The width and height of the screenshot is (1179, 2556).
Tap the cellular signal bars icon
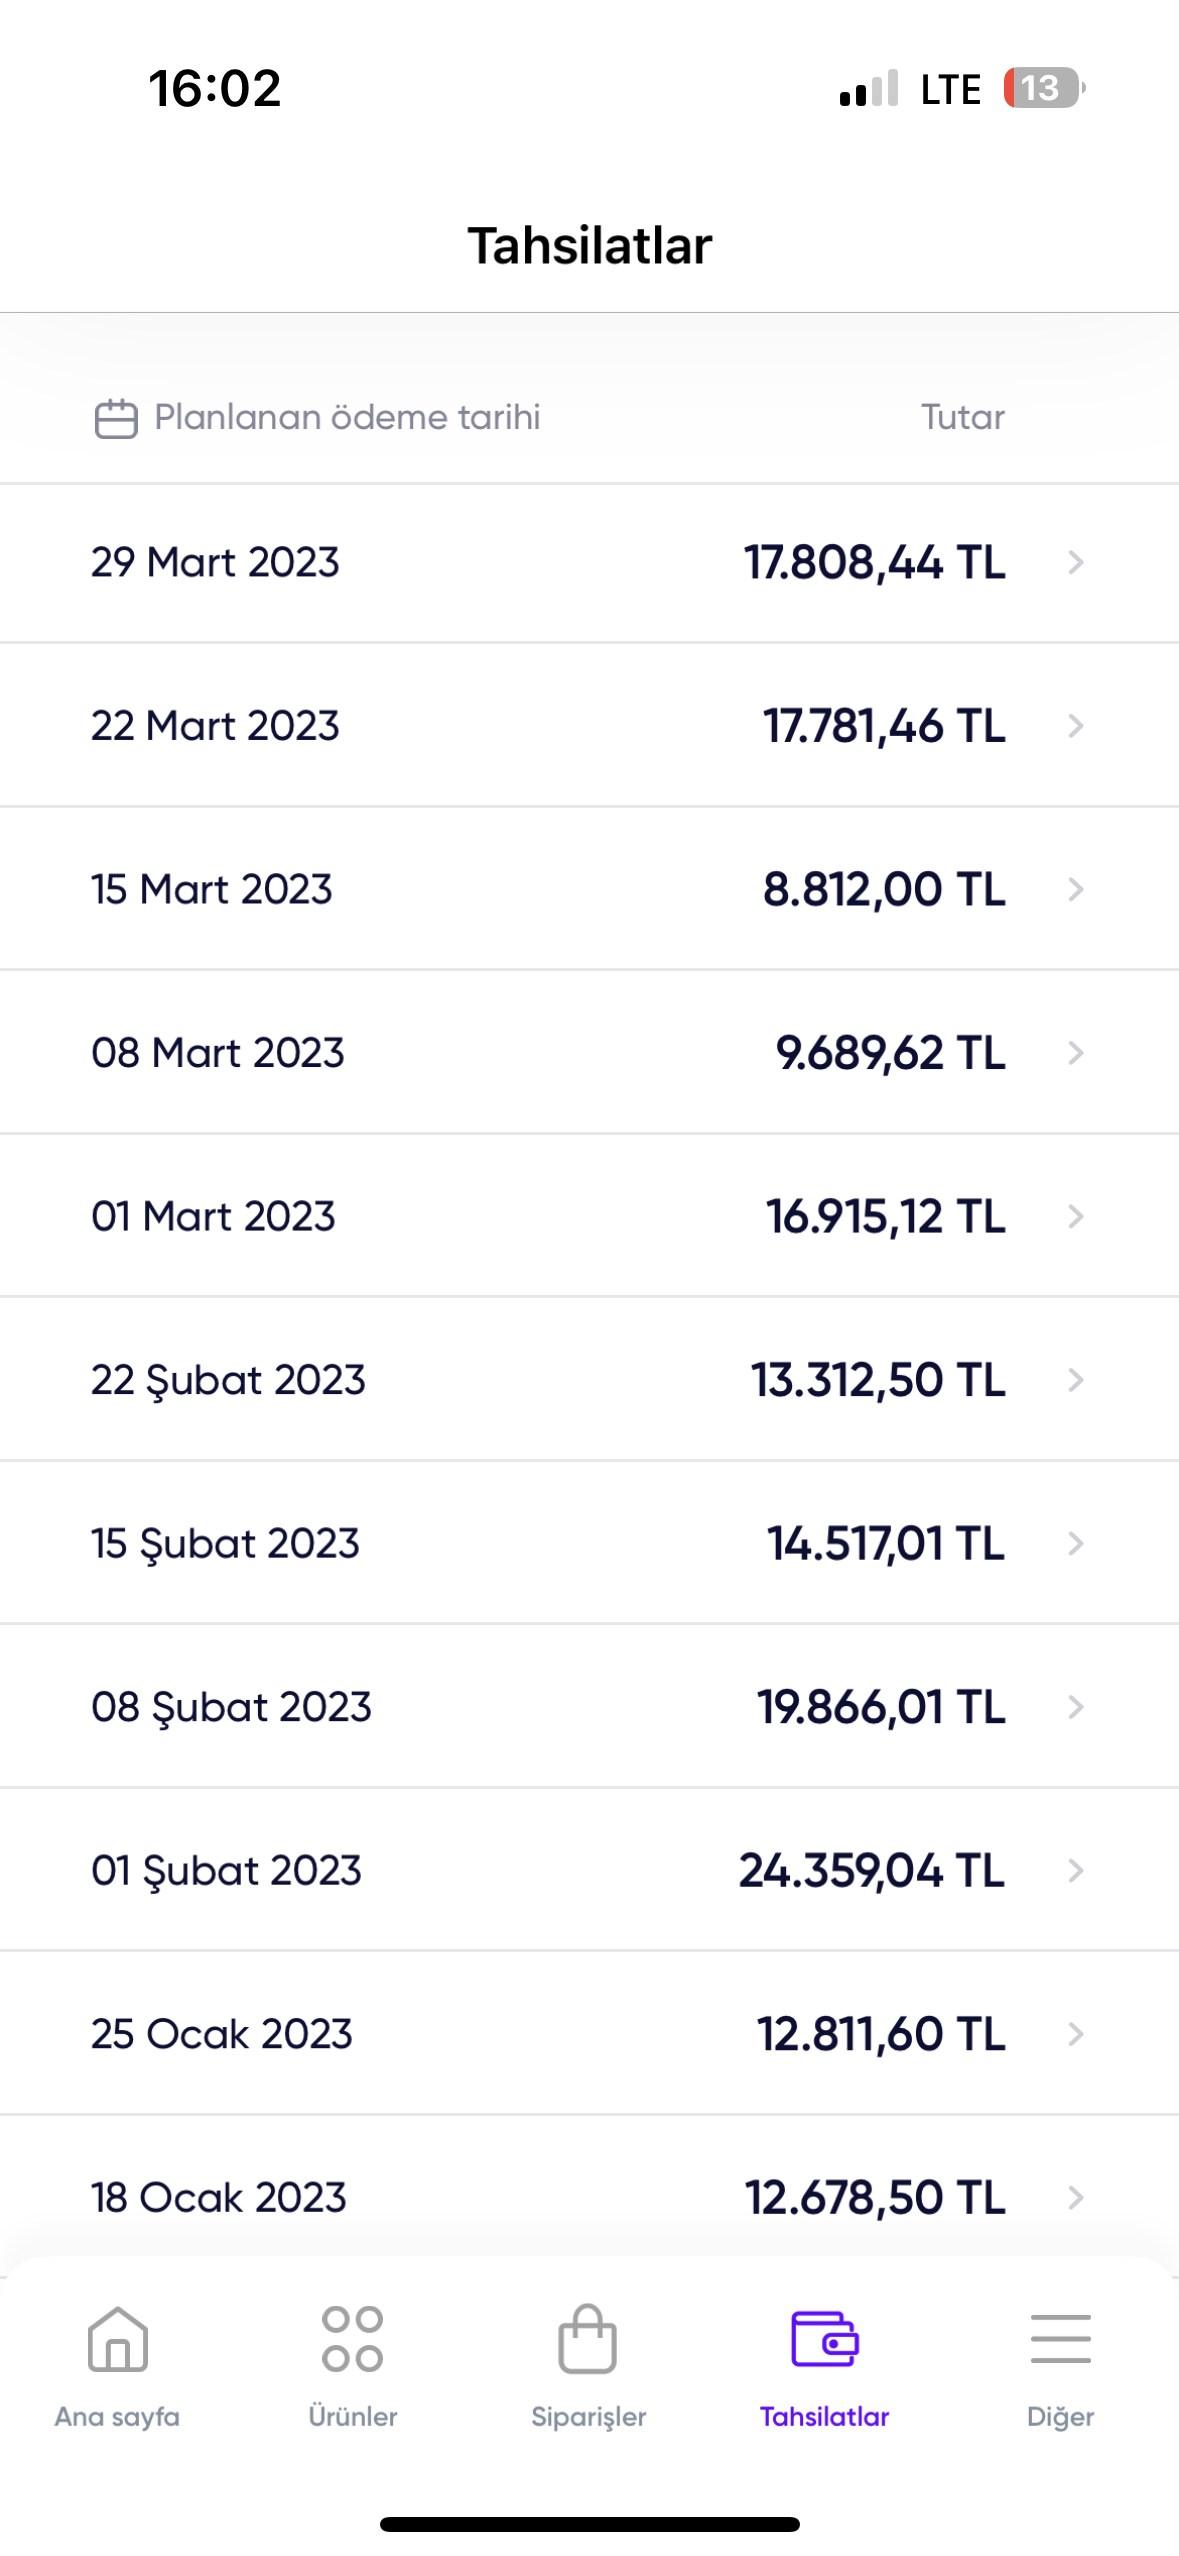coord(869,88)
